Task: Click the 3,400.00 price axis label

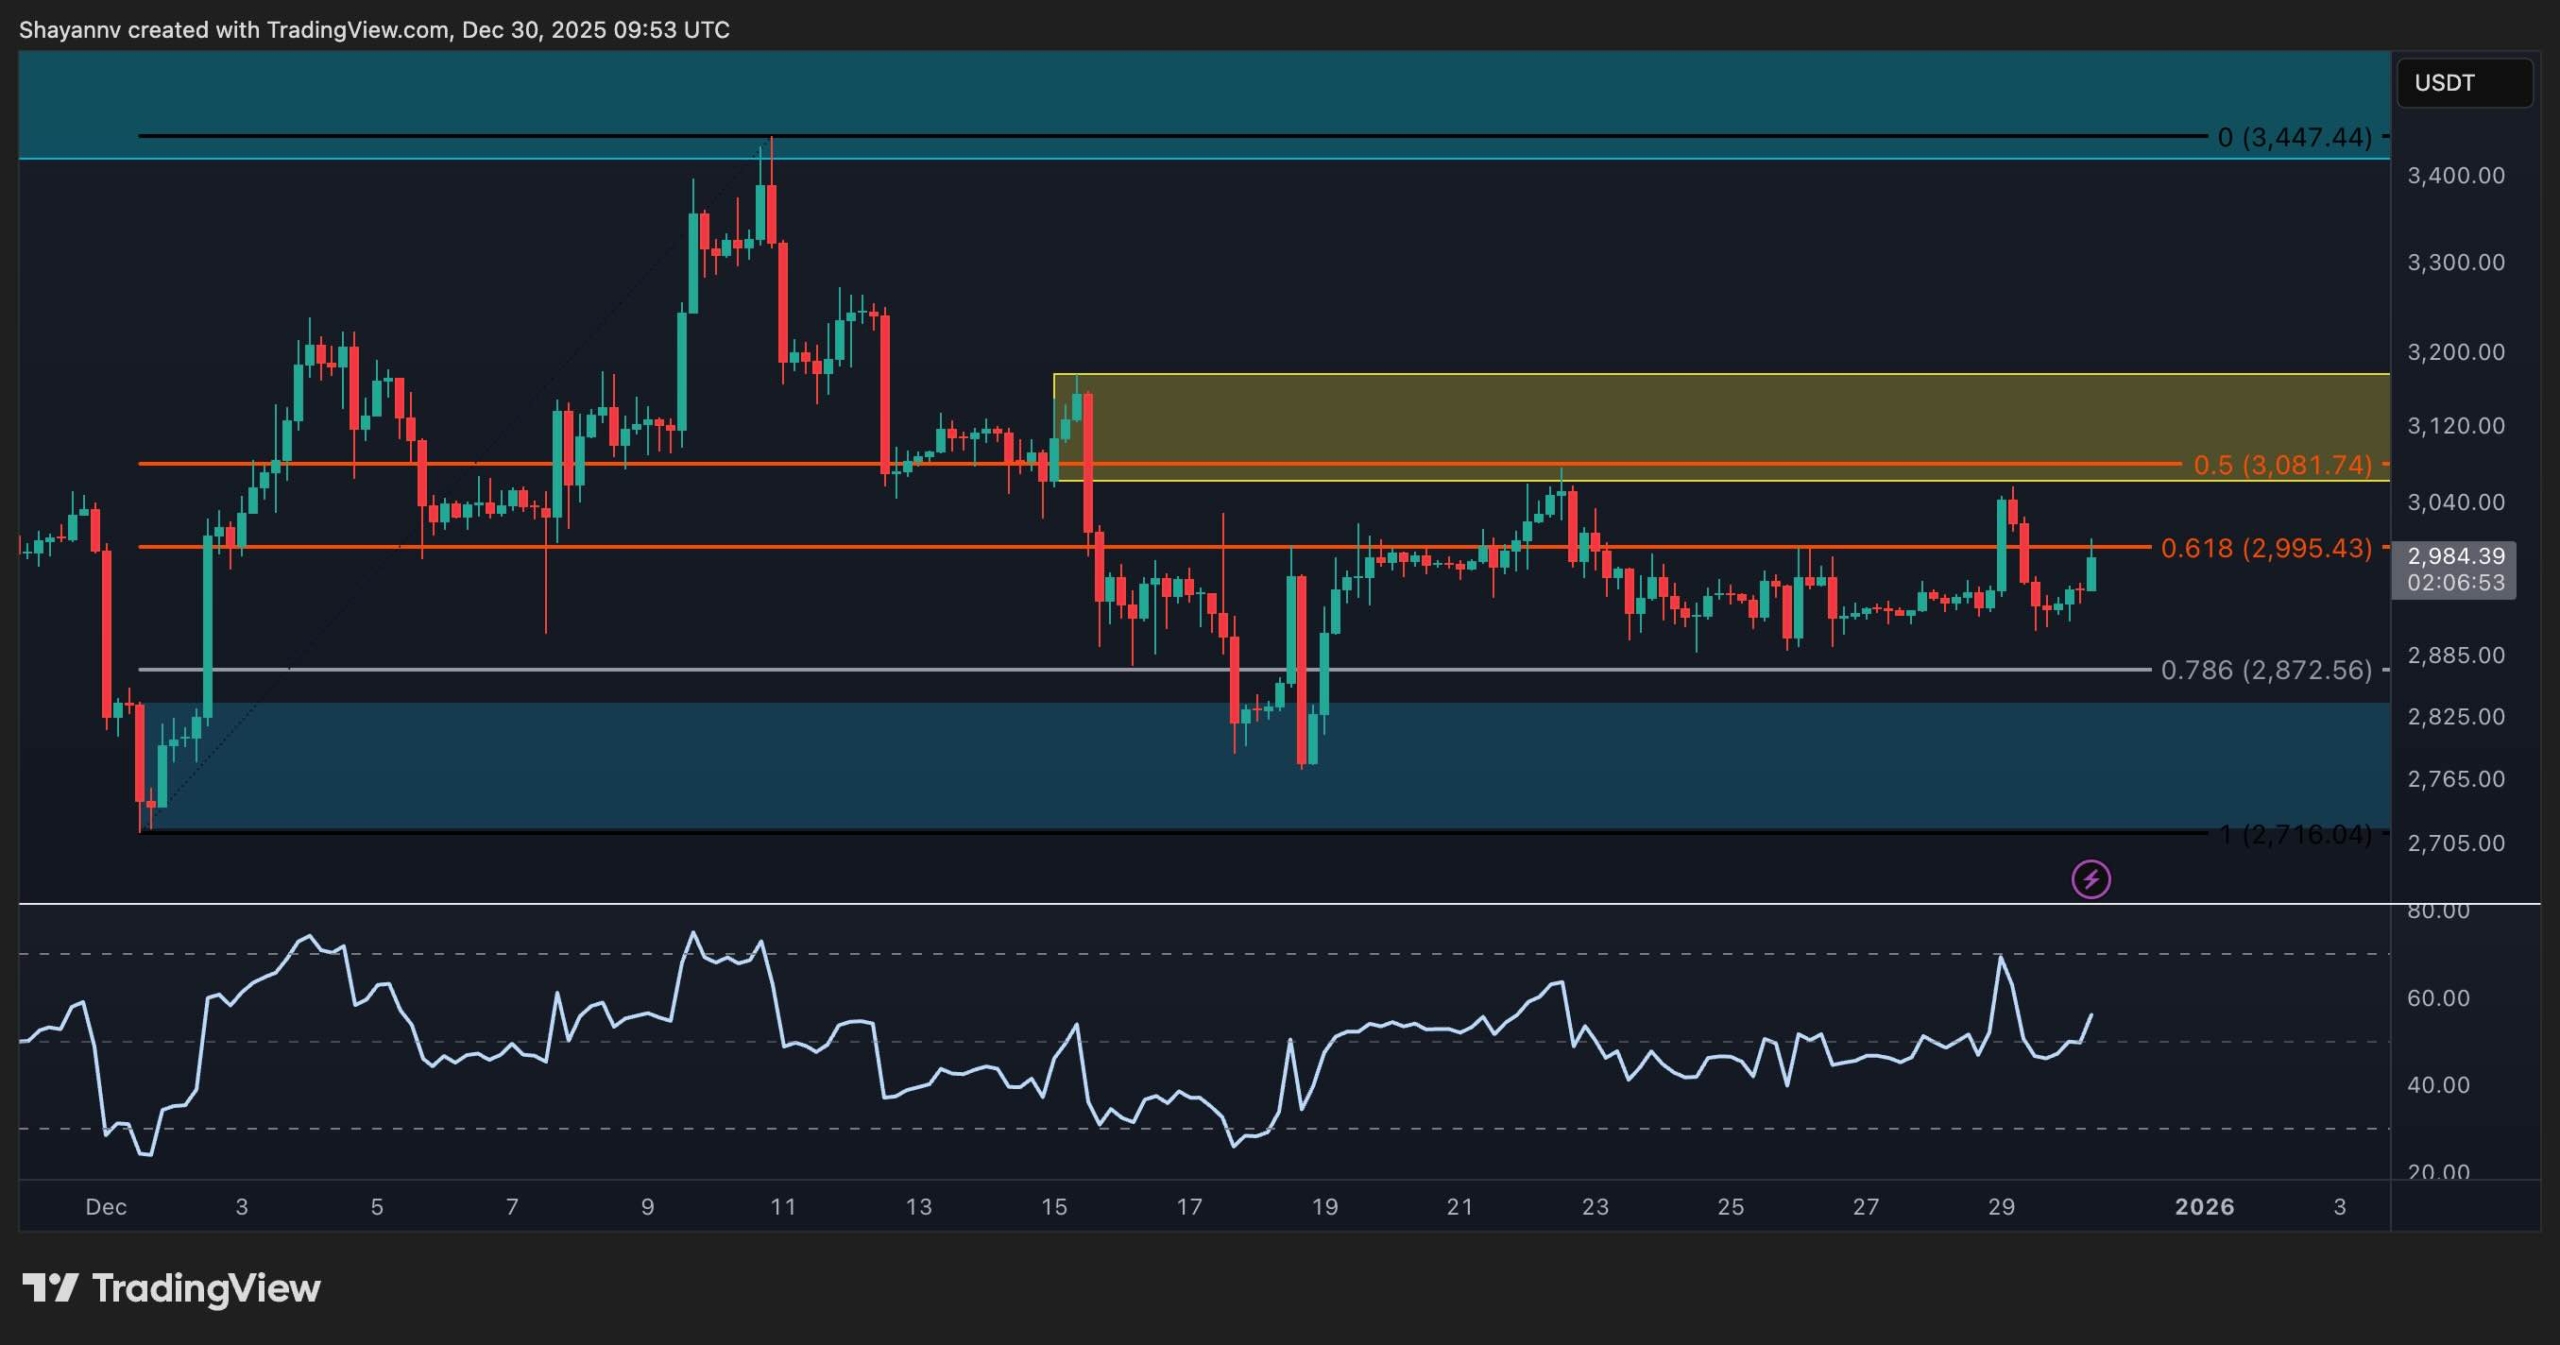Action: point(2456,176)
